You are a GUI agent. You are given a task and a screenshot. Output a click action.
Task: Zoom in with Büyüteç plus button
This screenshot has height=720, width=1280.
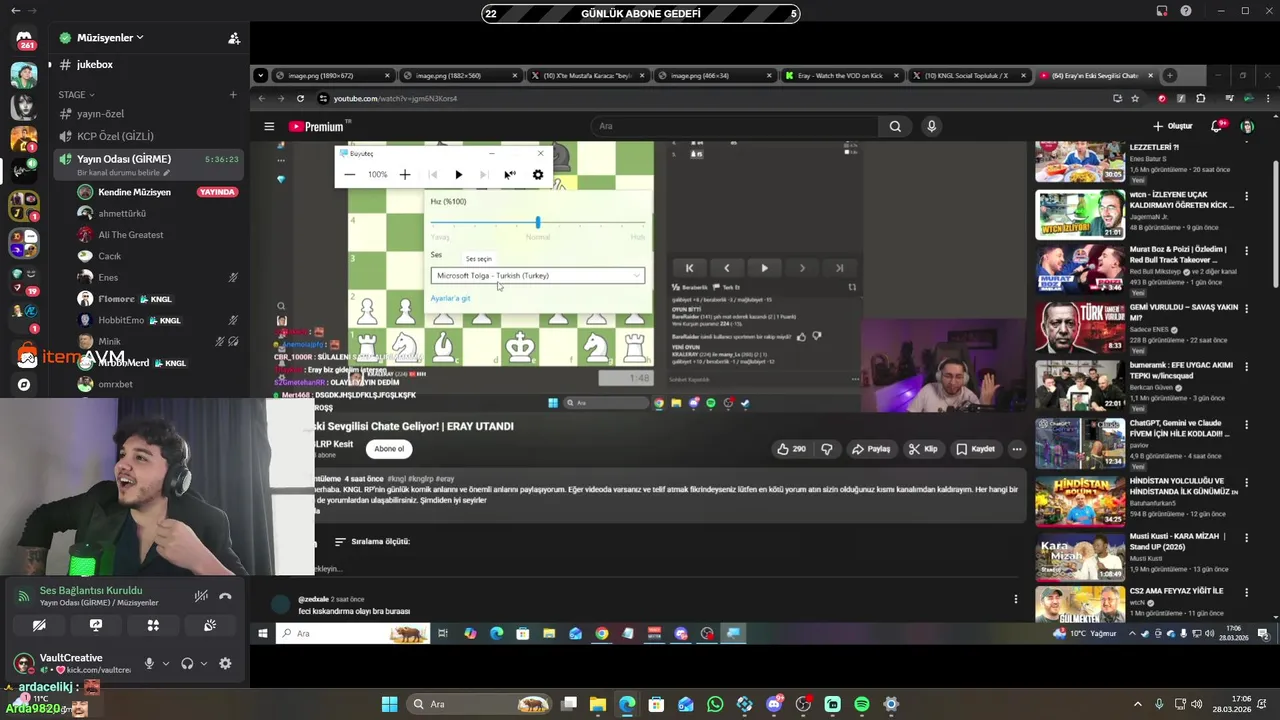[405, 174]
